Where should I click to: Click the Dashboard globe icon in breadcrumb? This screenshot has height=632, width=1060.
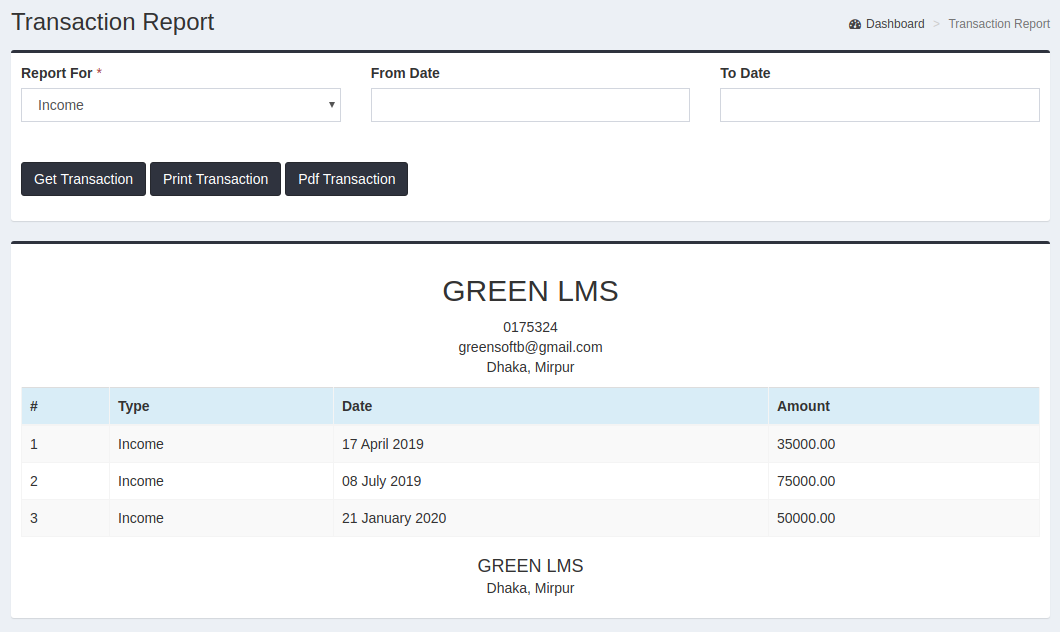(x=855, y=23)
